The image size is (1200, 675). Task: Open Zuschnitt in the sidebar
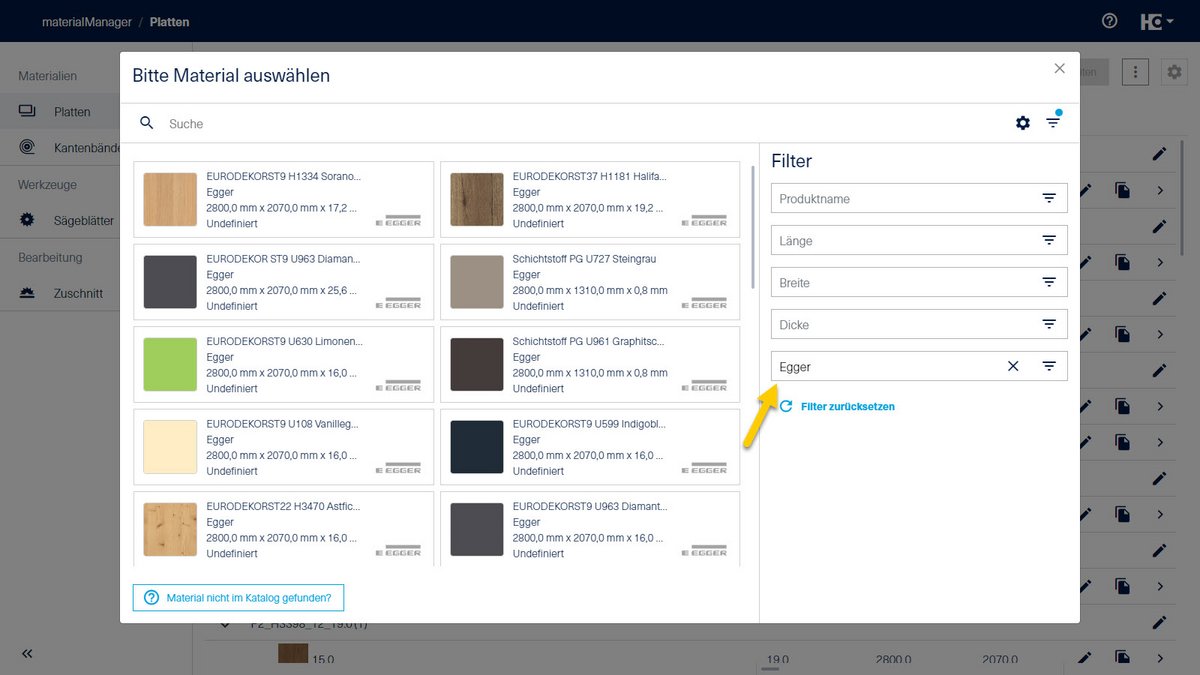[78, 294]
